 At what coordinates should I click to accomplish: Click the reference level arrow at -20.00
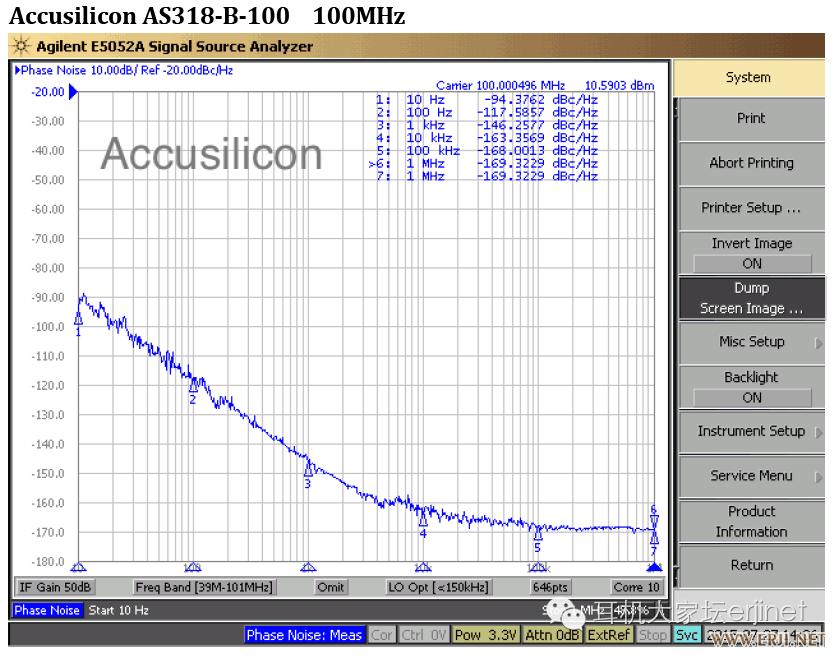coord(73,92)
